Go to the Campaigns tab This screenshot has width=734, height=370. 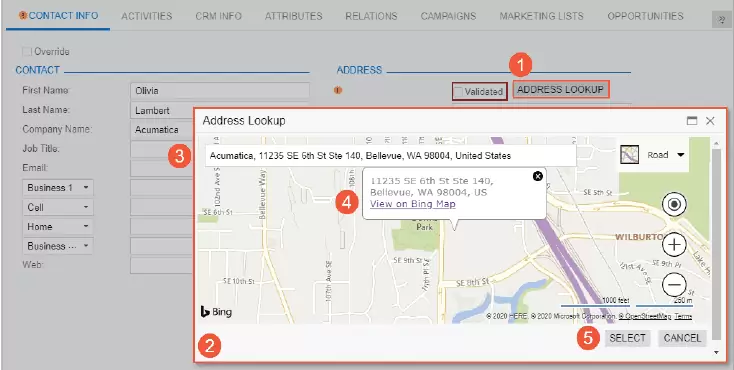[448, 16]
